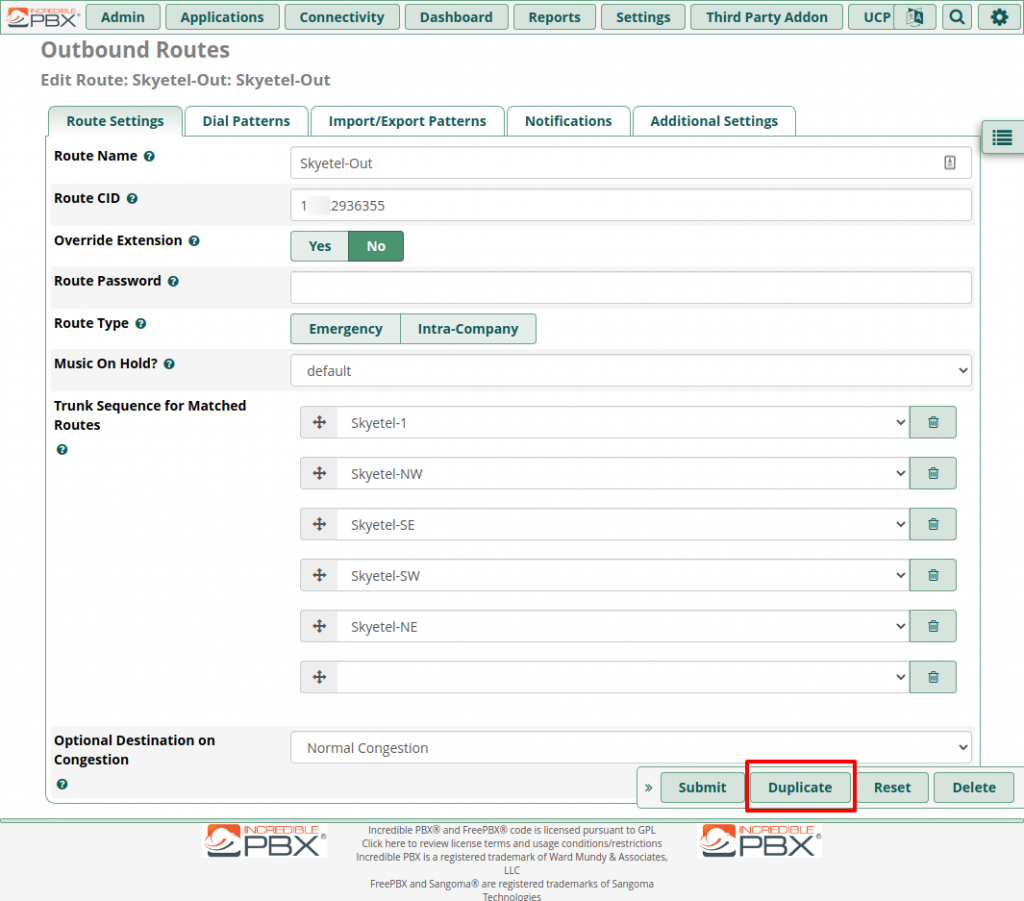
Task: Grab the move handle for the empty trunk row
Action: coord(319,677)
